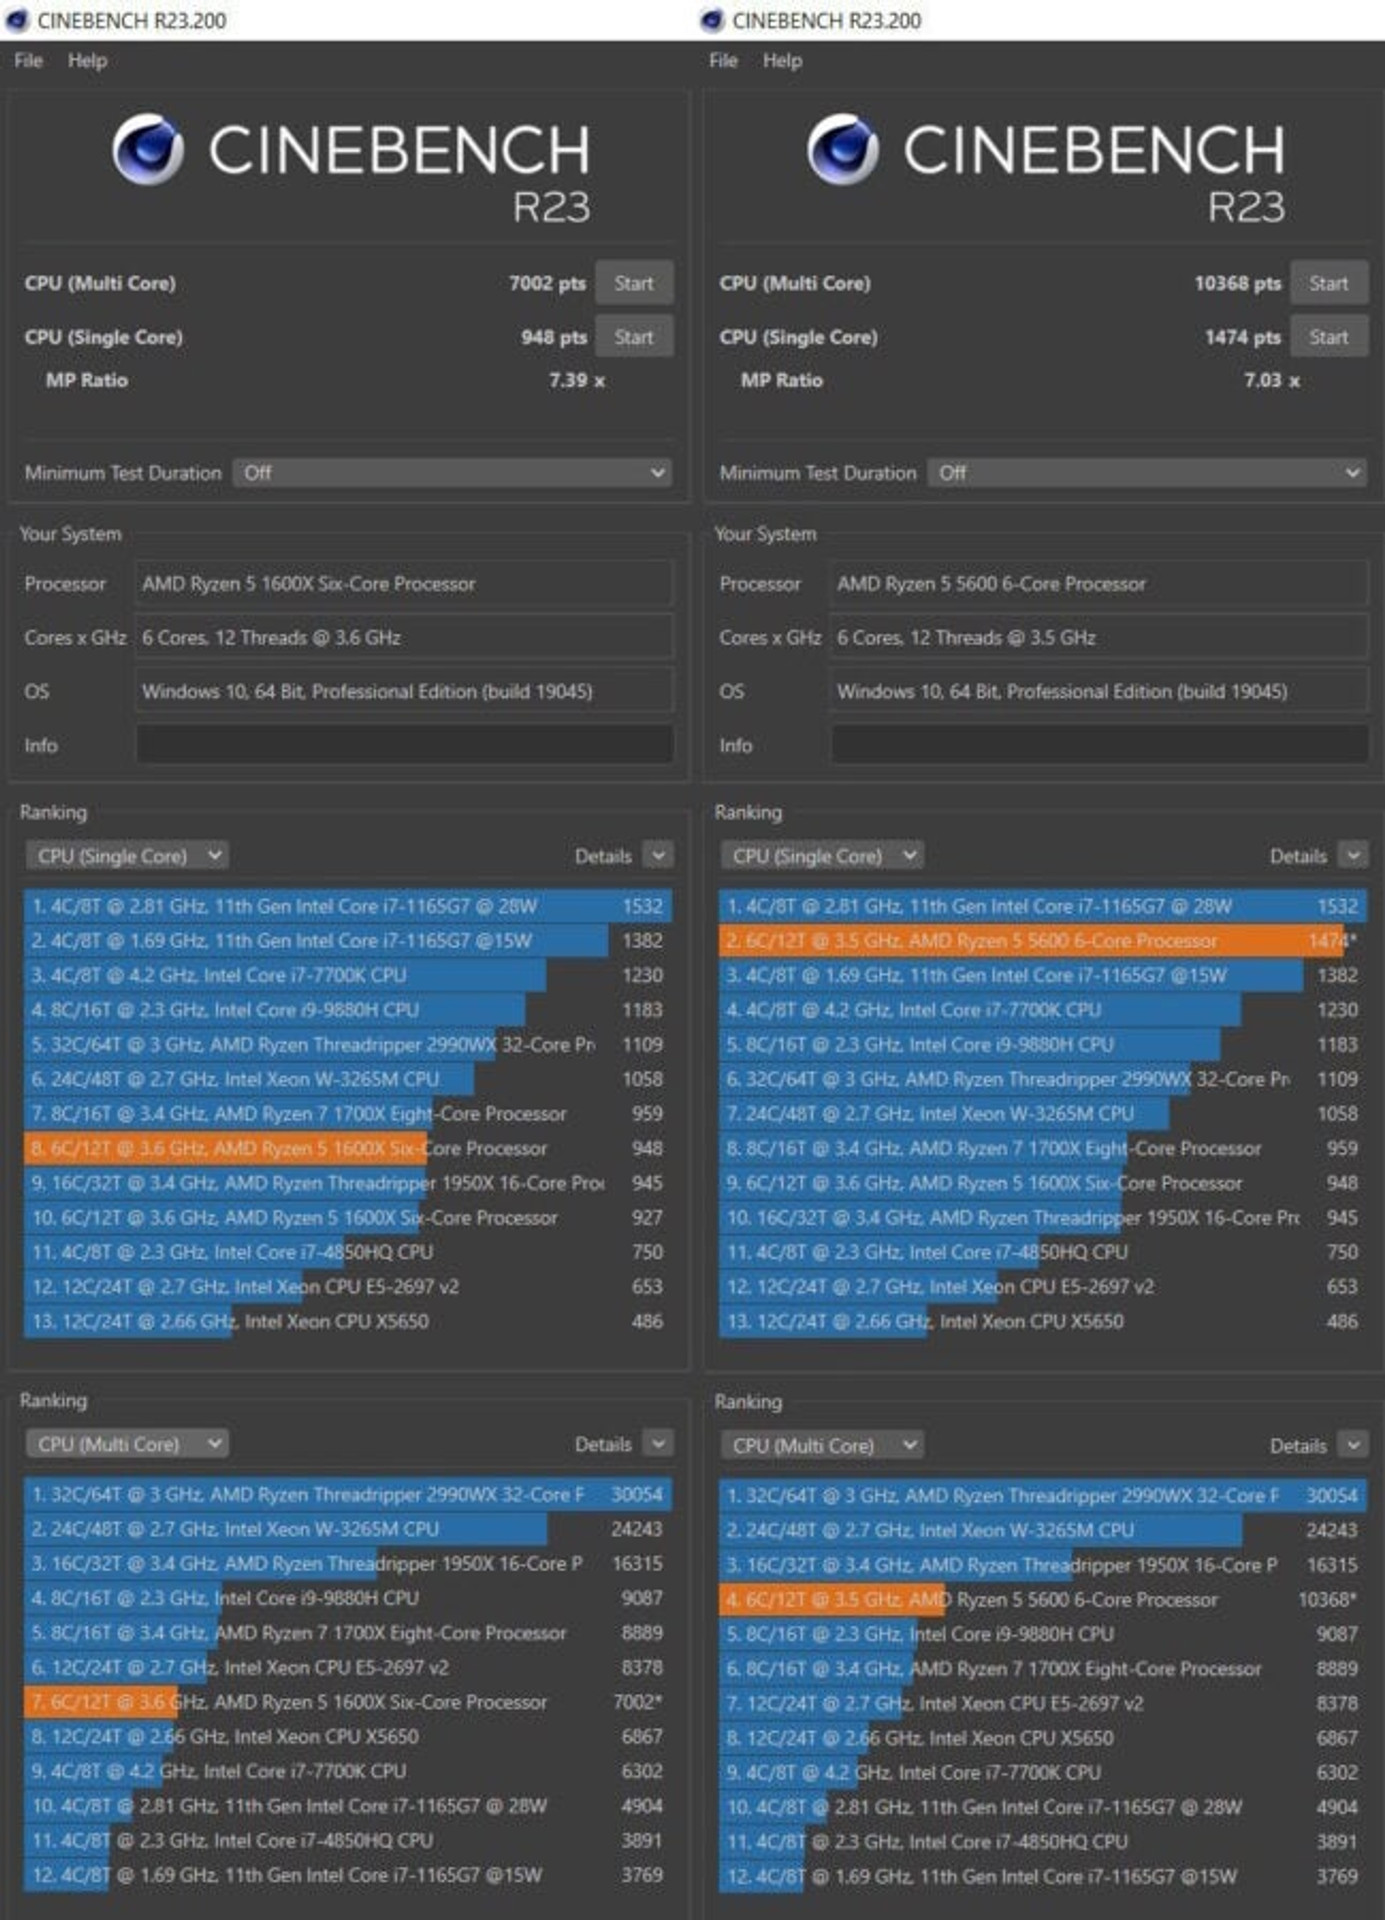This screenshot has height=1920, width=1385.
Task: Select right single-core row '3. i7-1165G7 @15W'
Action: click(x=1042, y=976)
